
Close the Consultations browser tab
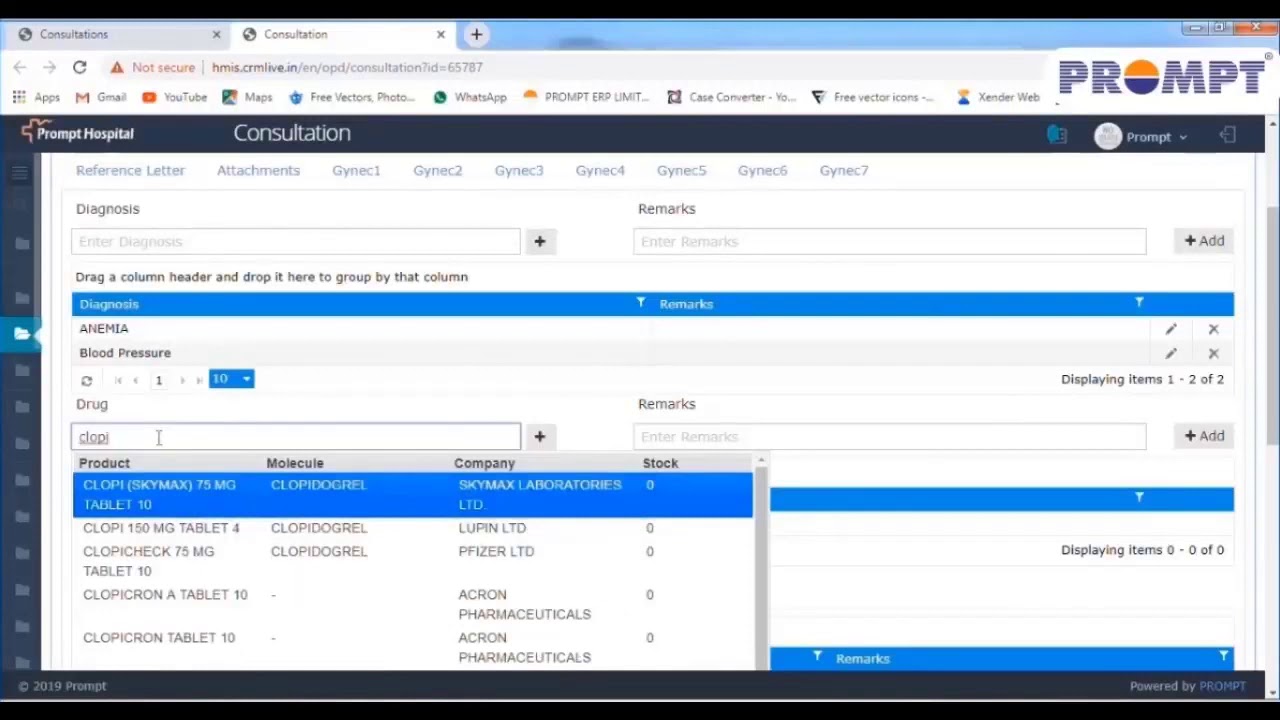point(216,34)
